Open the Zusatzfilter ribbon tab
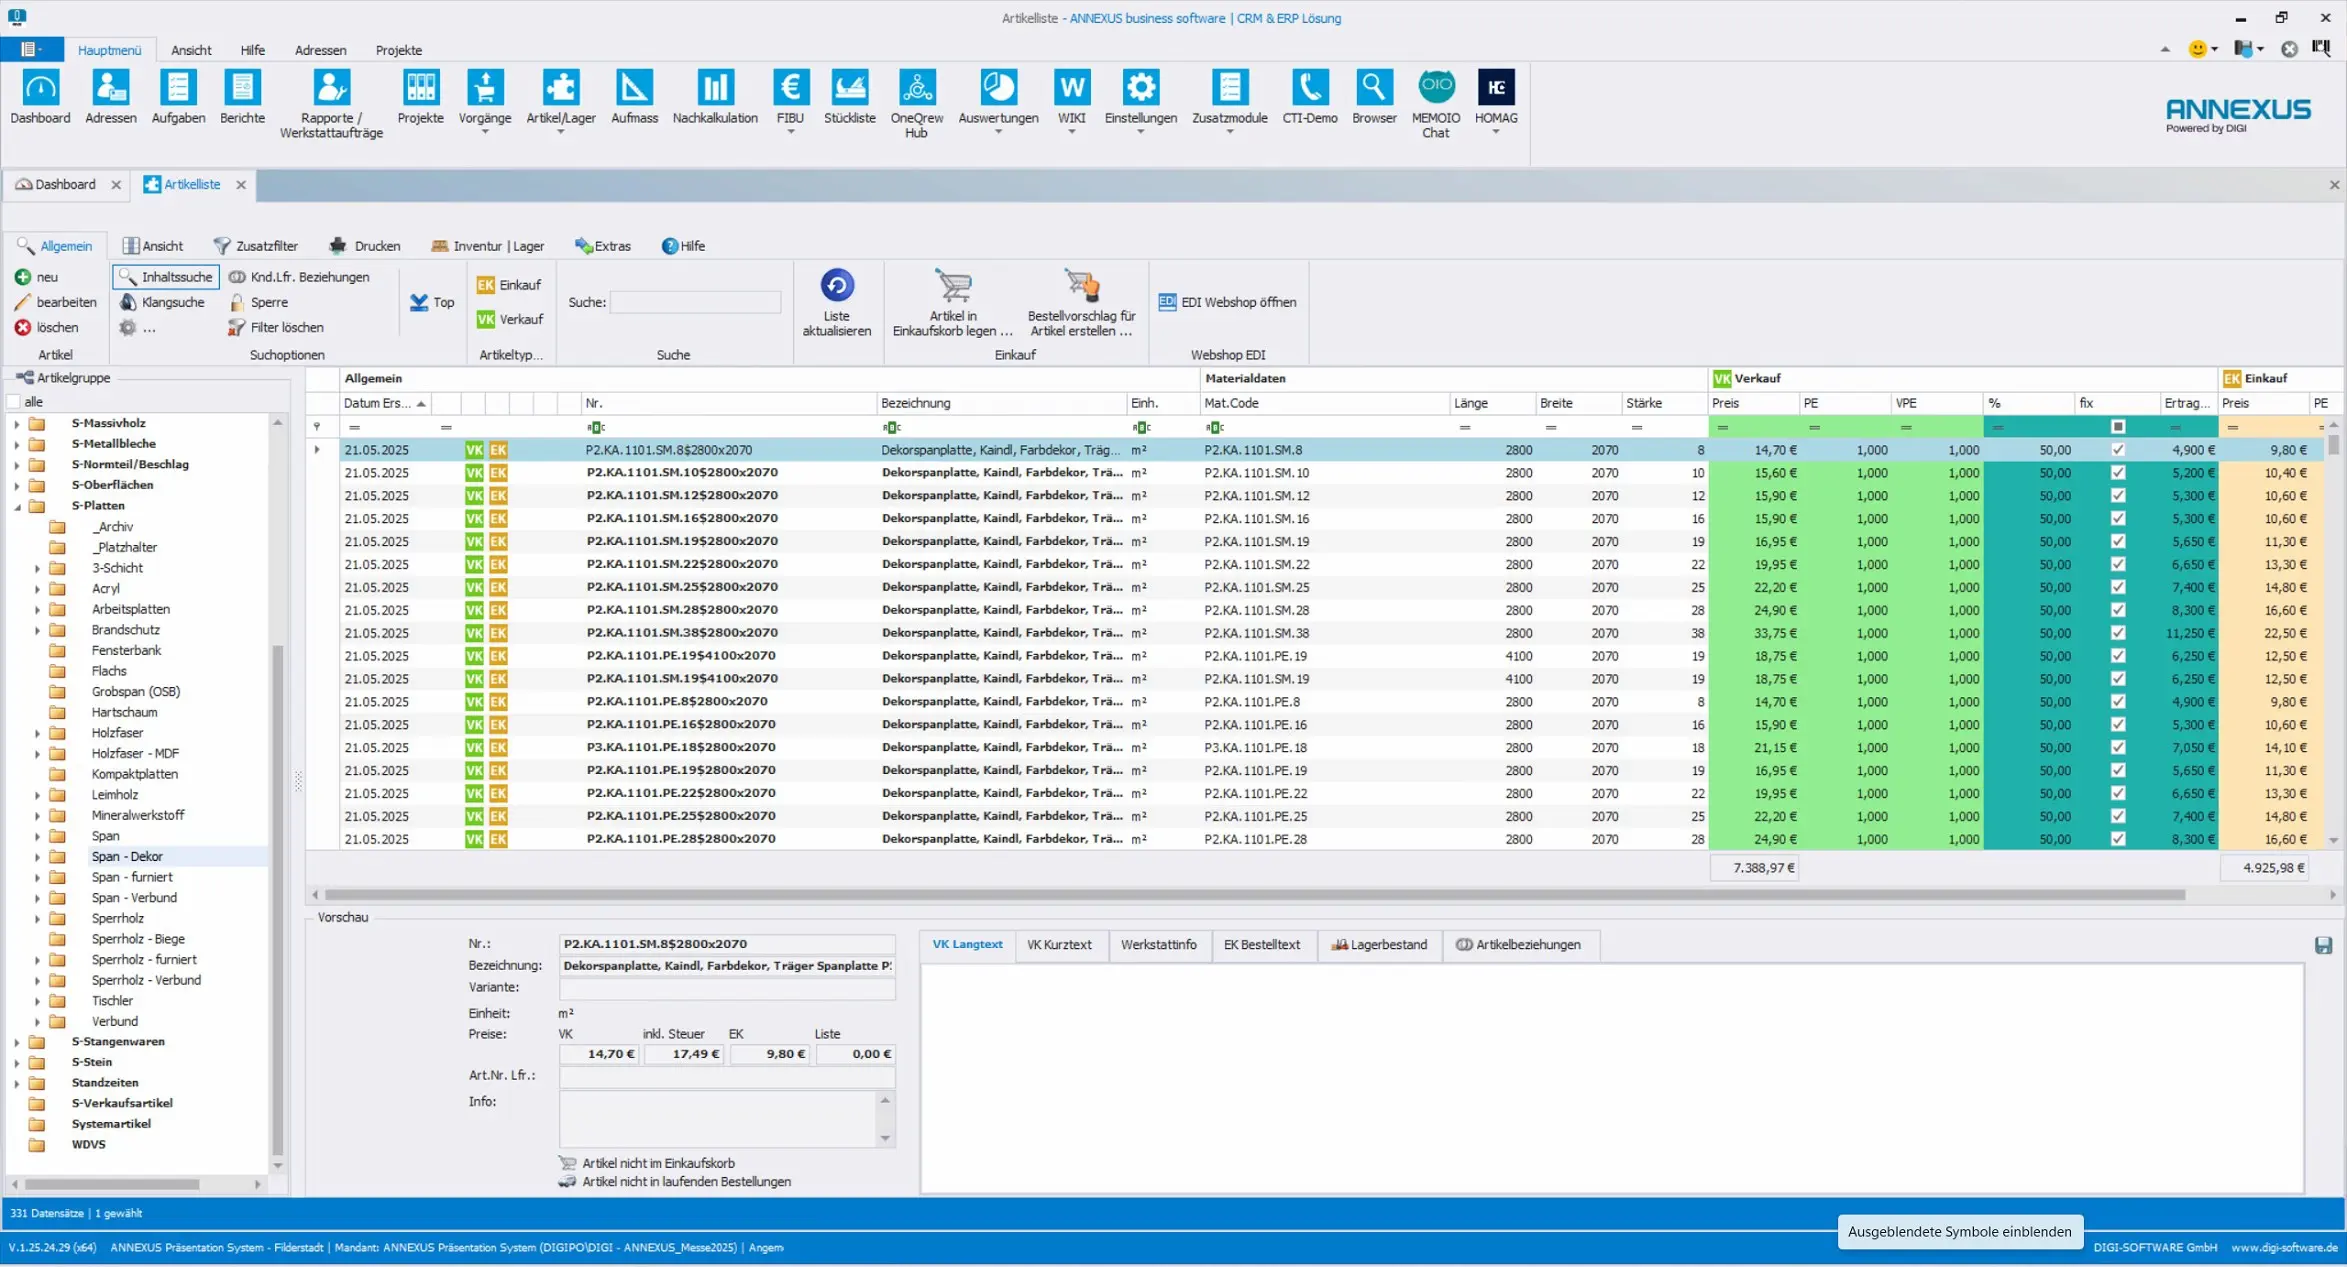This screenshot has width=2347, height=1267. pyautogui.click(x=256, y=246)
